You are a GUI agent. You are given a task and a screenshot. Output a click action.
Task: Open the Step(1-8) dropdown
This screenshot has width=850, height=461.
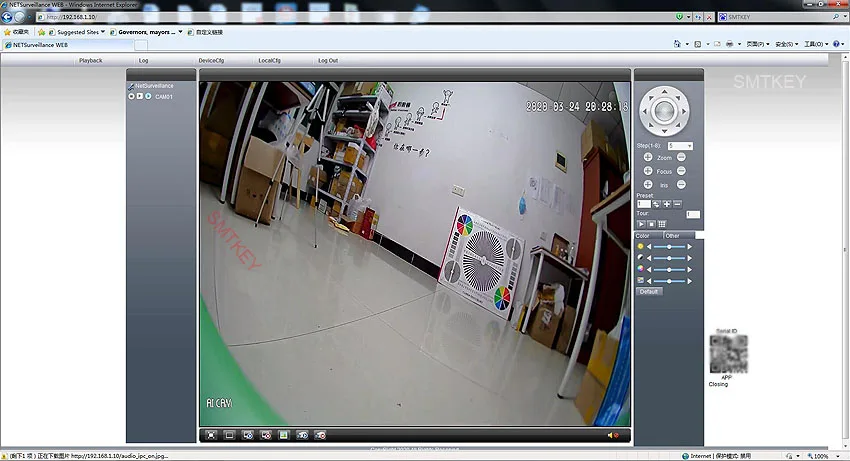coord(680,146)
